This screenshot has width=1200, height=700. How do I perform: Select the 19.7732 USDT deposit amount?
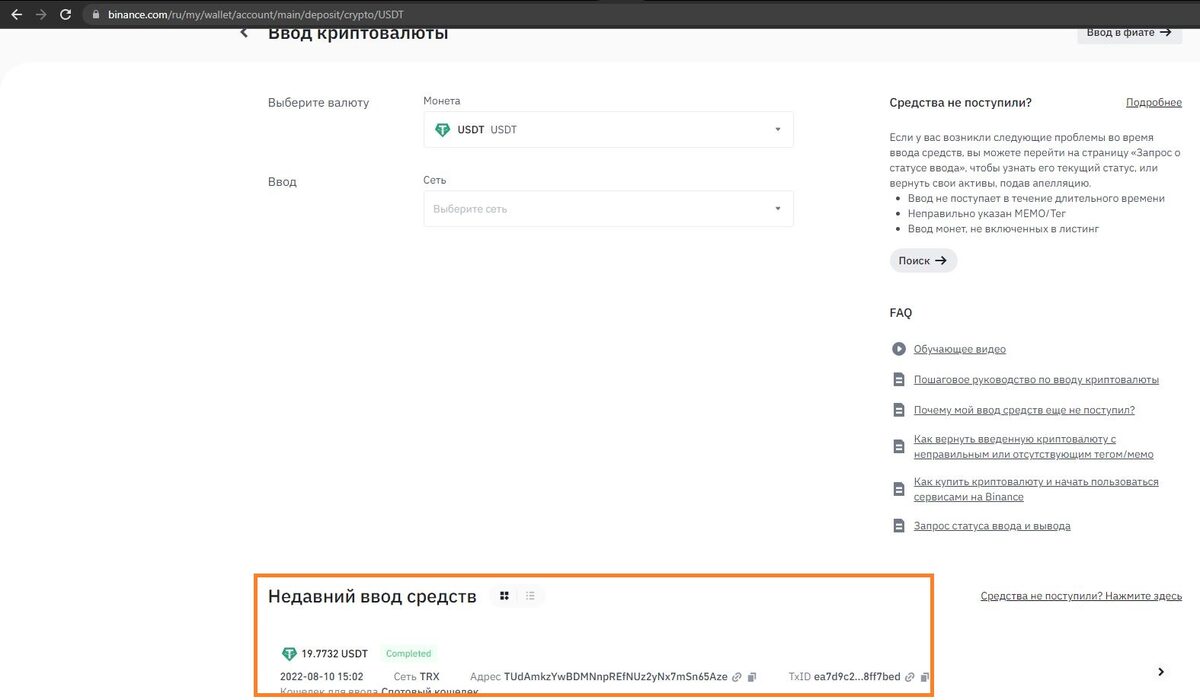point(334,654)
